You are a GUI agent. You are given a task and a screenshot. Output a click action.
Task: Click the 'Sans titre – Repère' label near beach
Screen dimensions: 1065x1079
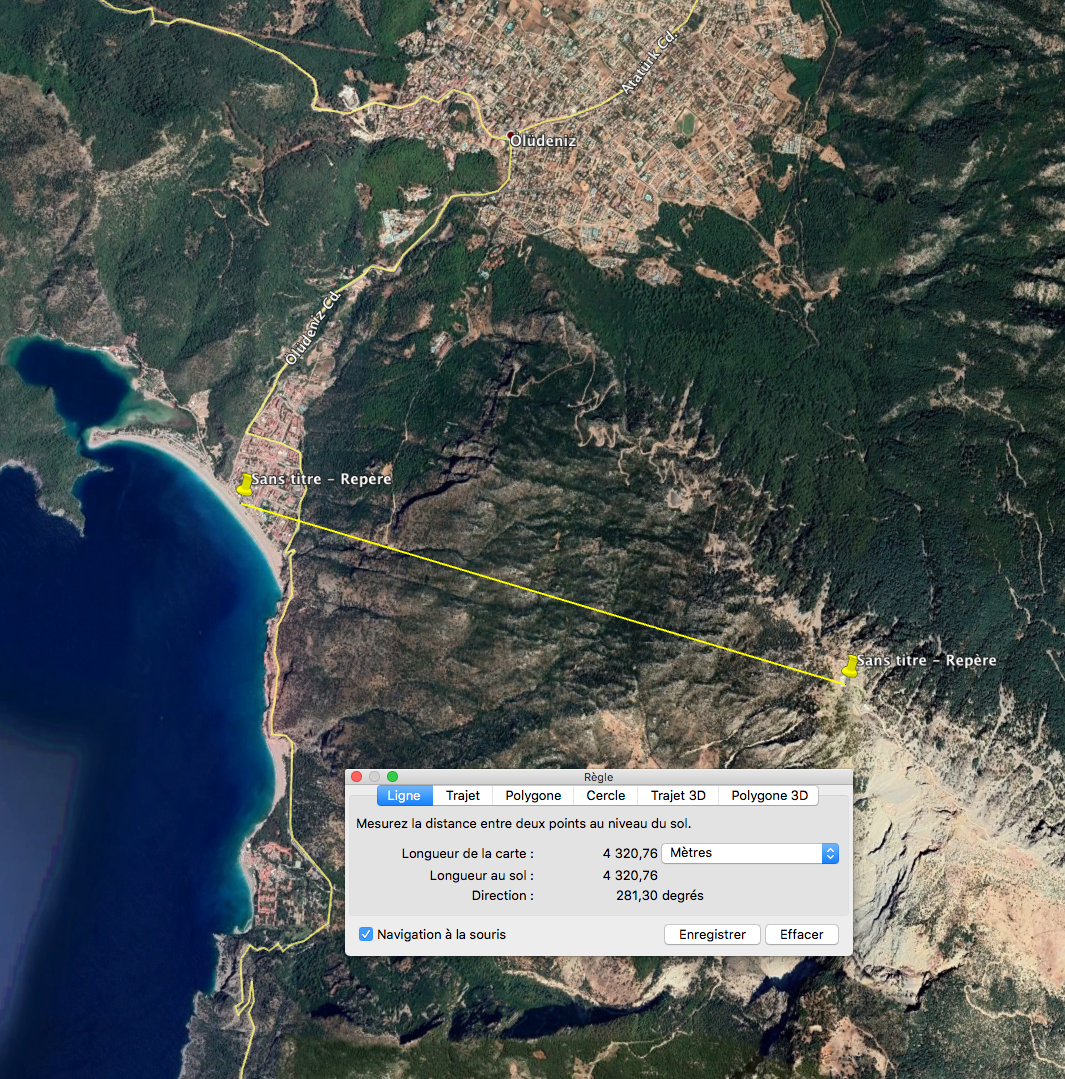(x=321, y=479)
